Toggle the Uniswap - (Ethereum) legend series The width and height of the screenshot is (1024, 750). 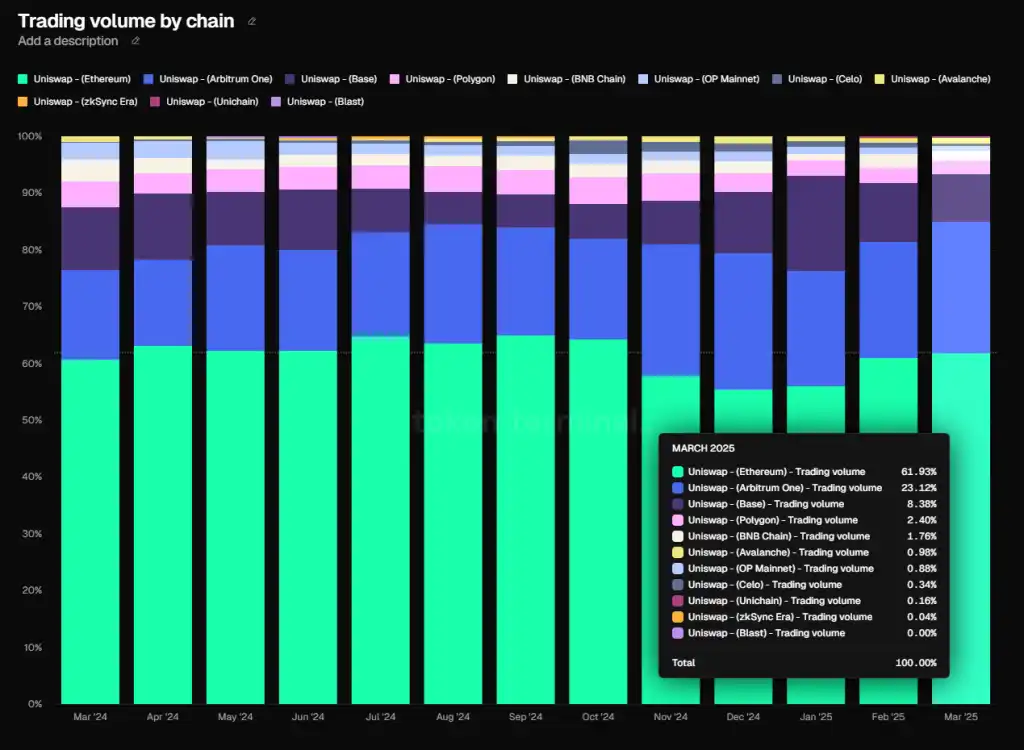(75, 78)
